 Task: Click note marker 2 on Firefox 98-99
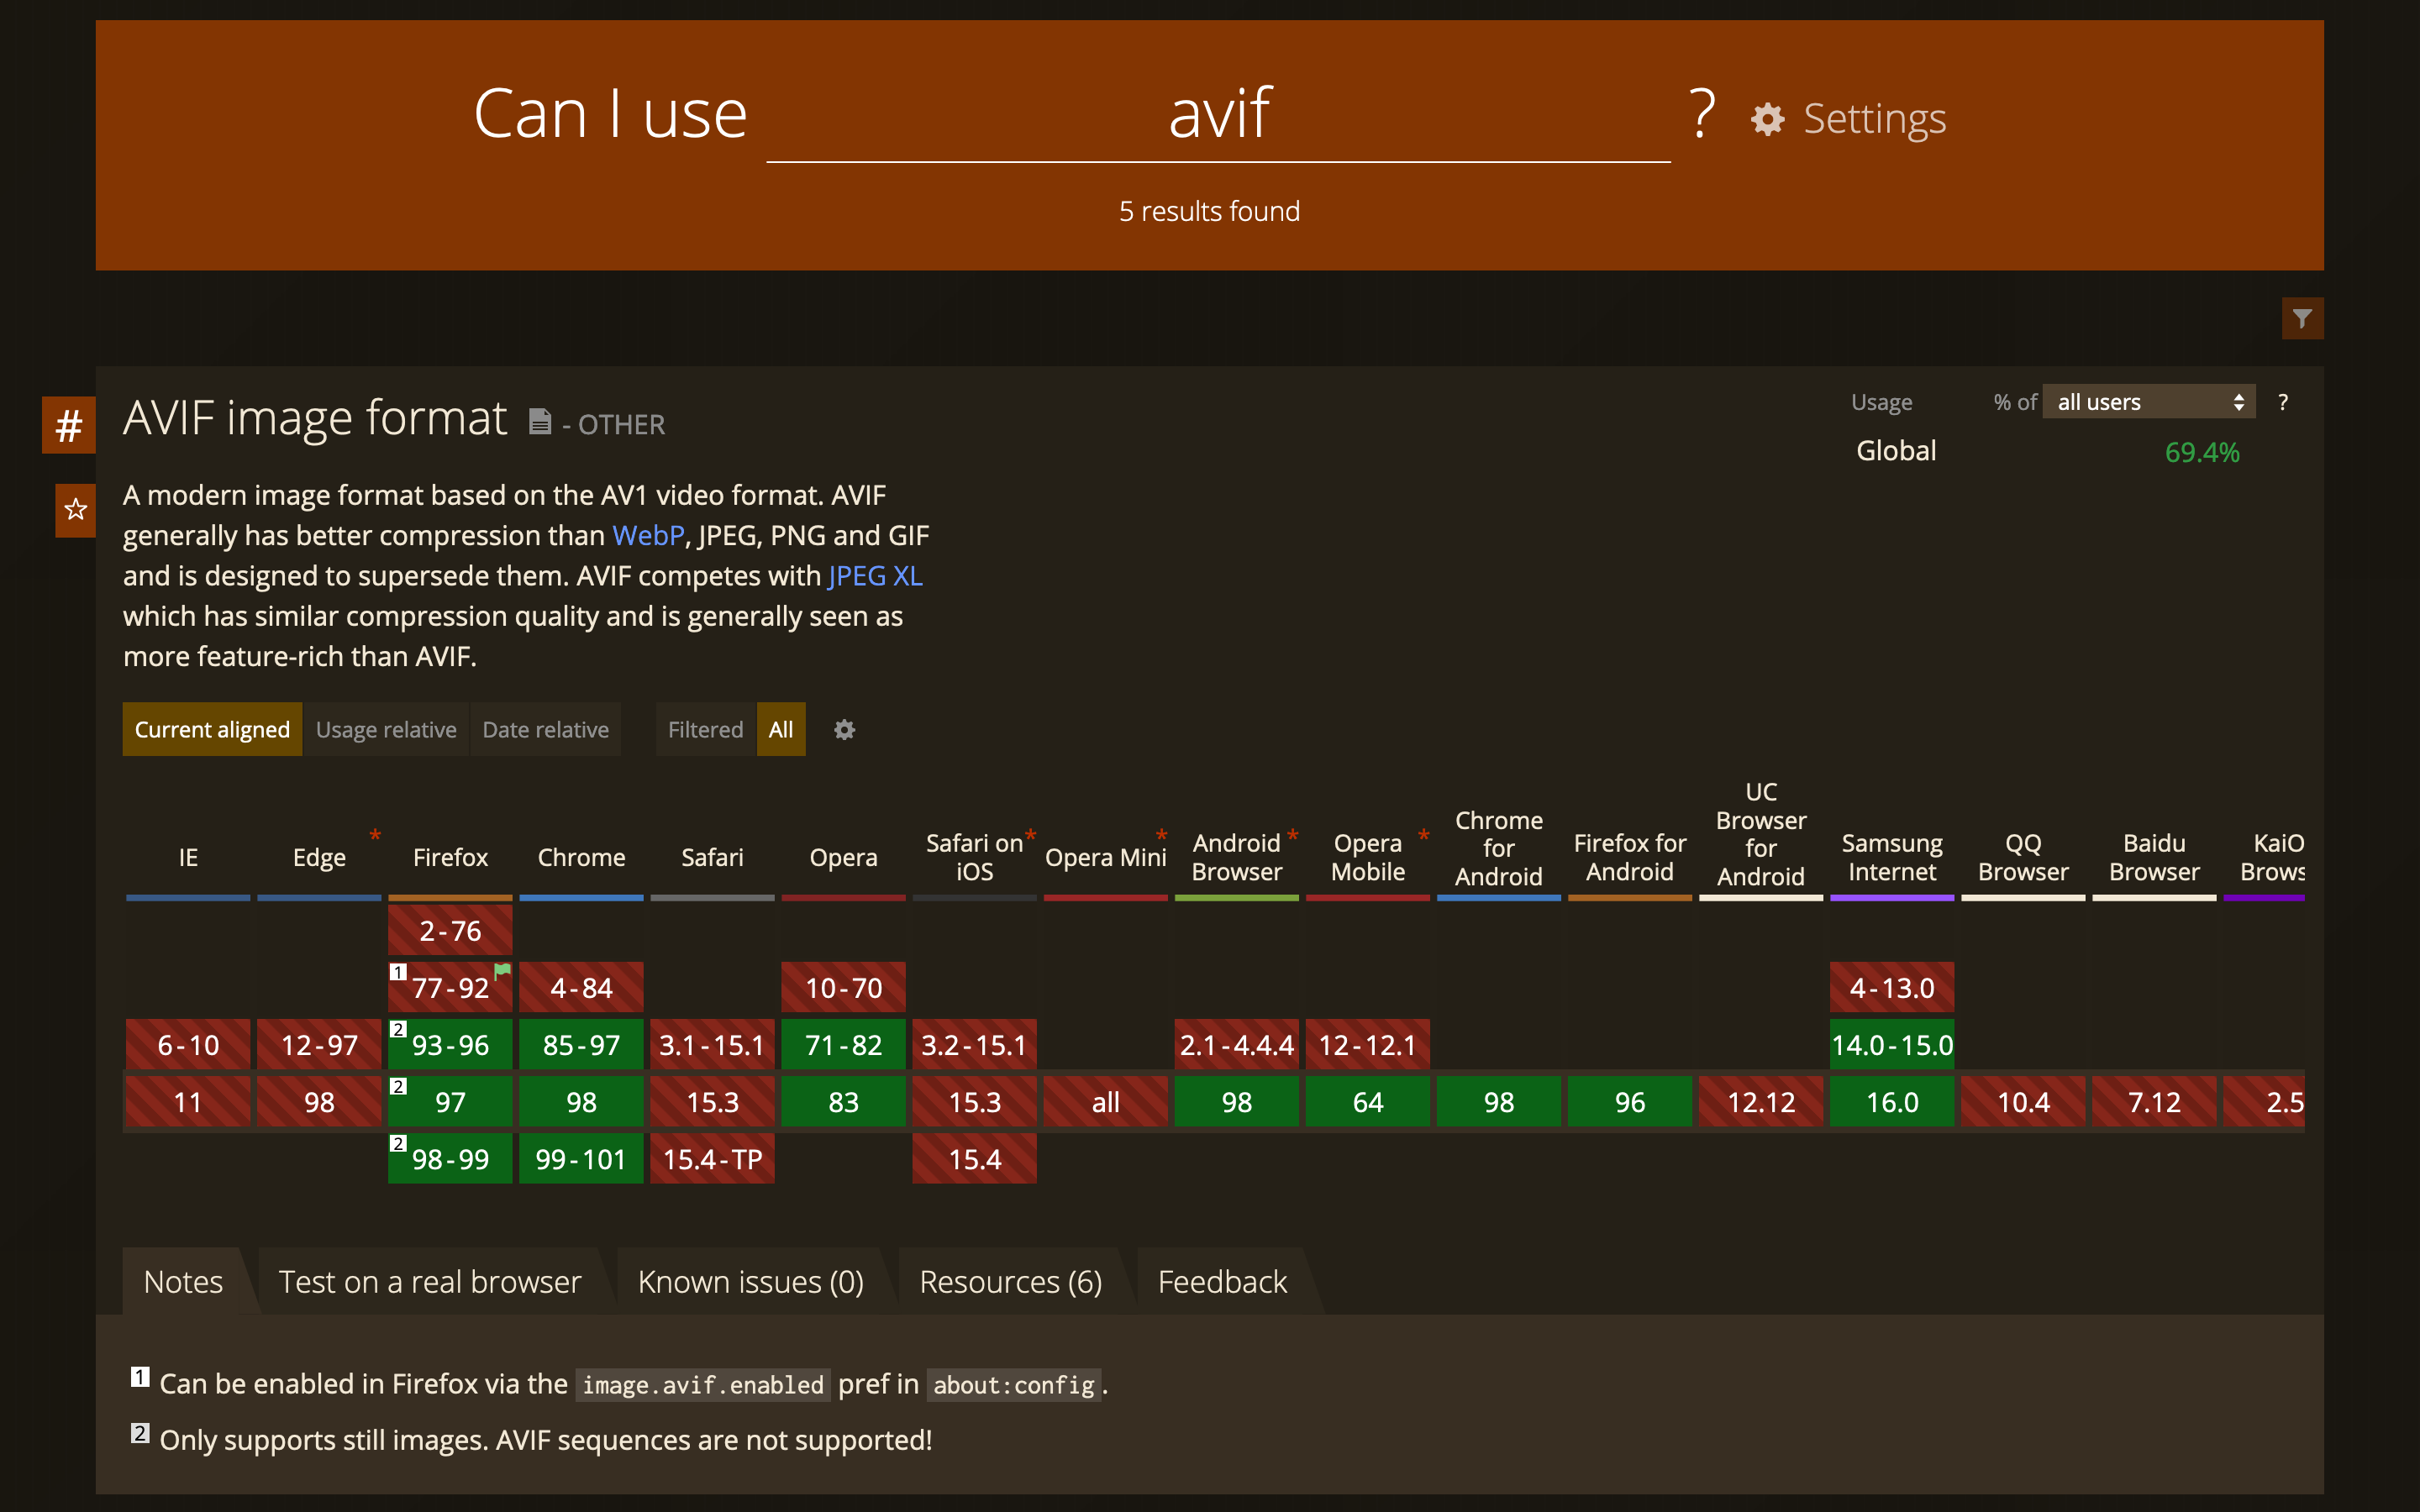click(398, 1142)
